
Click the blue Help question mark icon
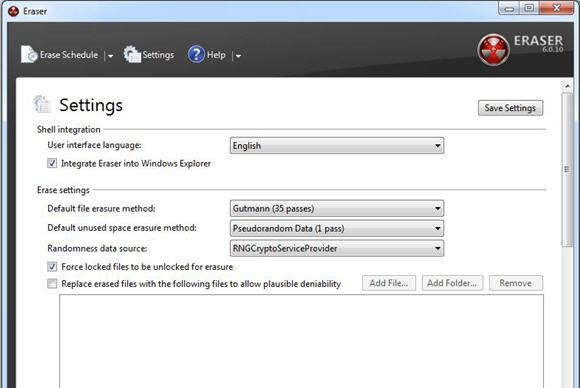tap(196, 54)
